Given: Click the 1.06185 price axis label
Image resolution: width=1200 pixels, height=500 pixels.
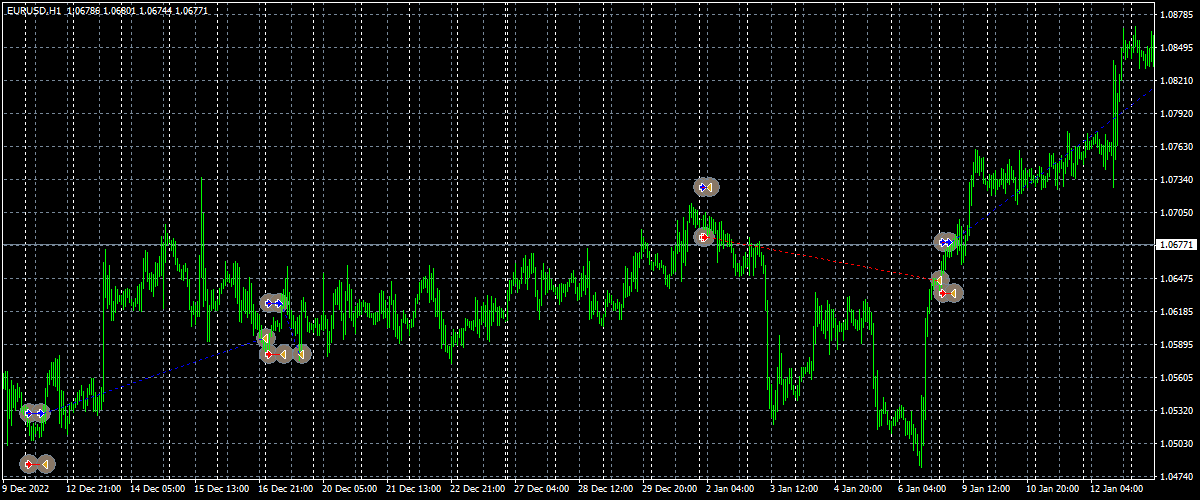Looking at the screenshot, I should click(1177, 312).
